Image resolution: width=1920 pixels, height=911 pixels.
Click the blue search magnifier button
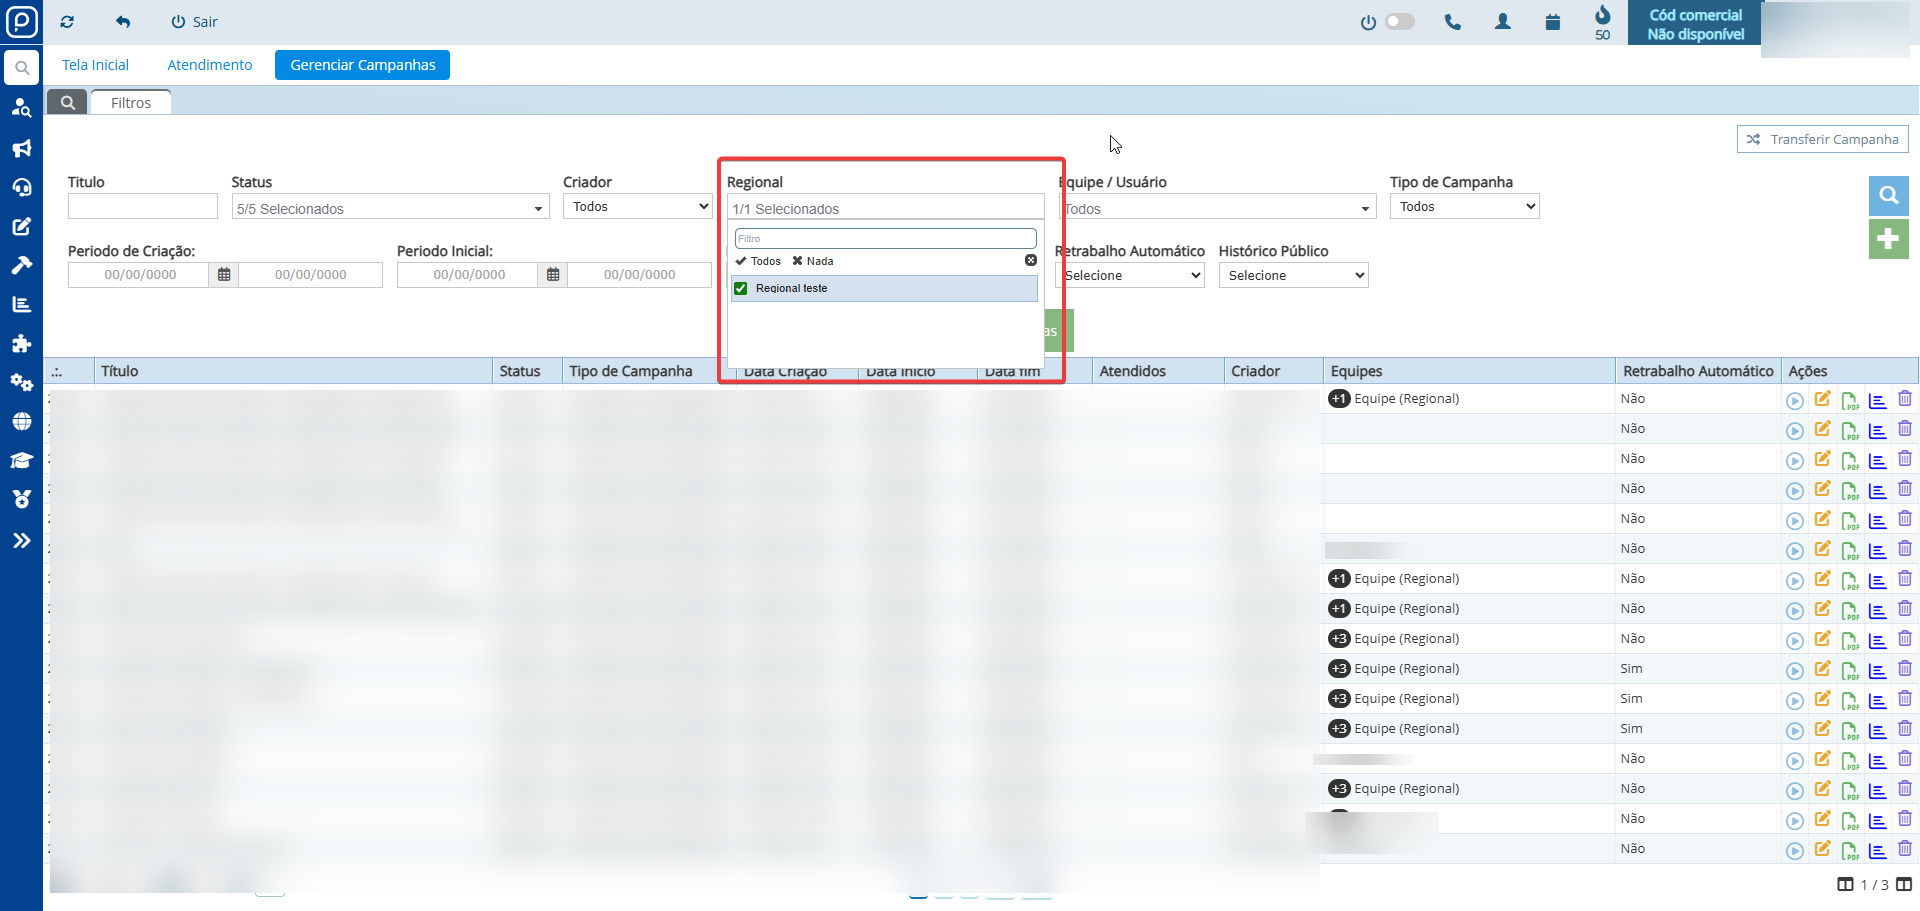1888,195
